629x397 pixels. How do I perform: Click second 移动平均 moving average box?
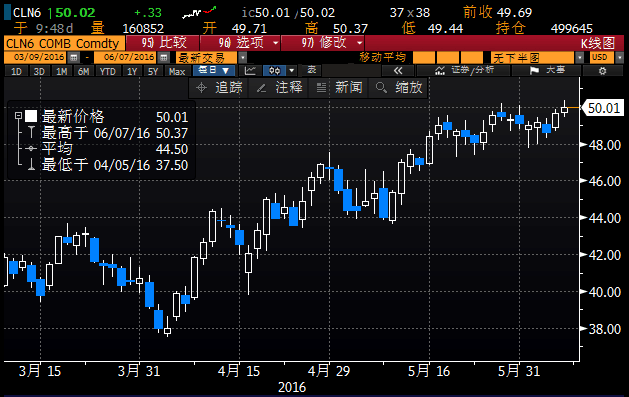click(448, 58)
